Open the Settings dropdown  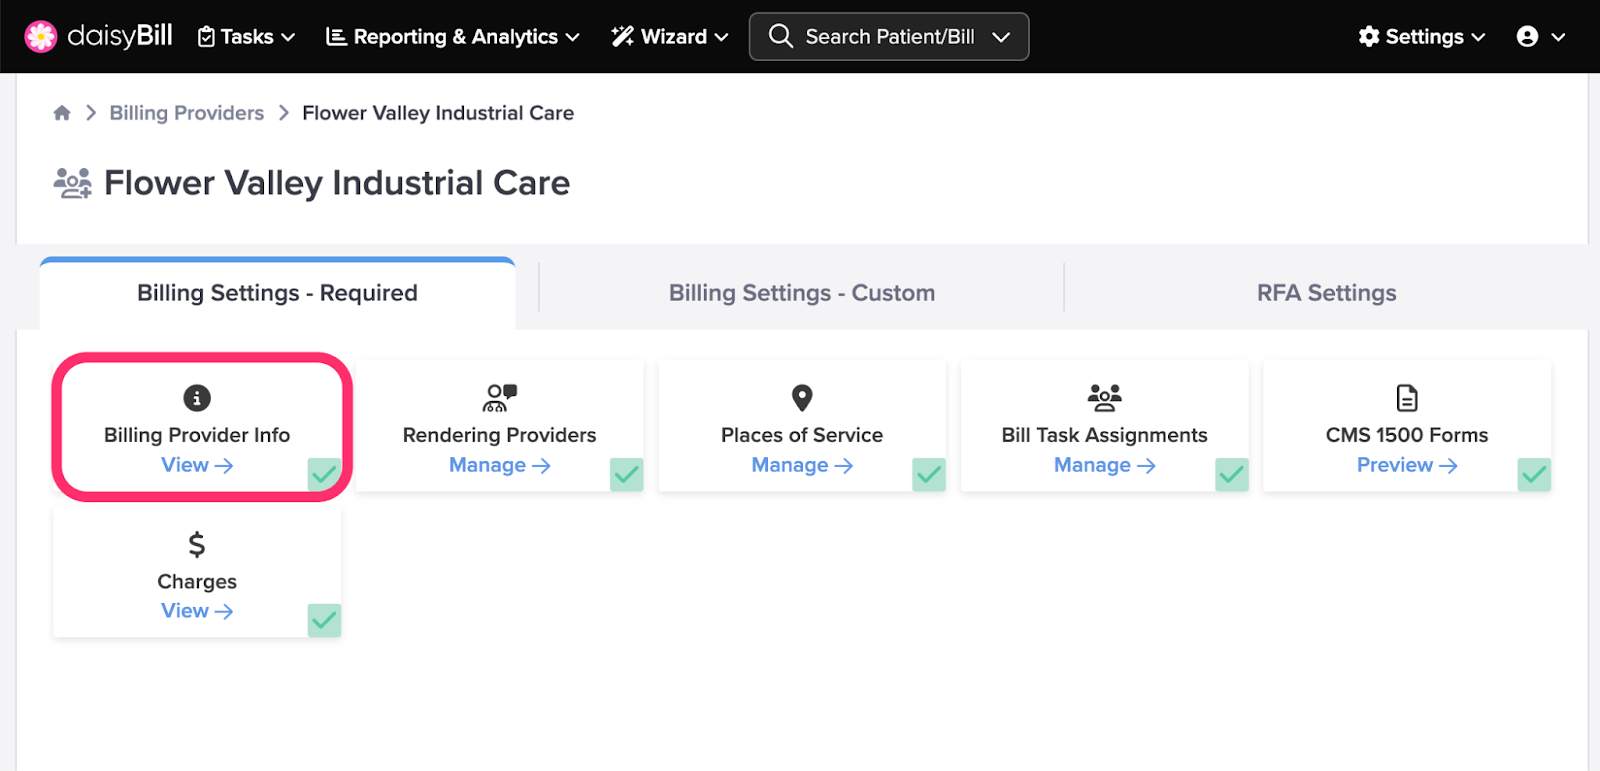click(1422, 37)
